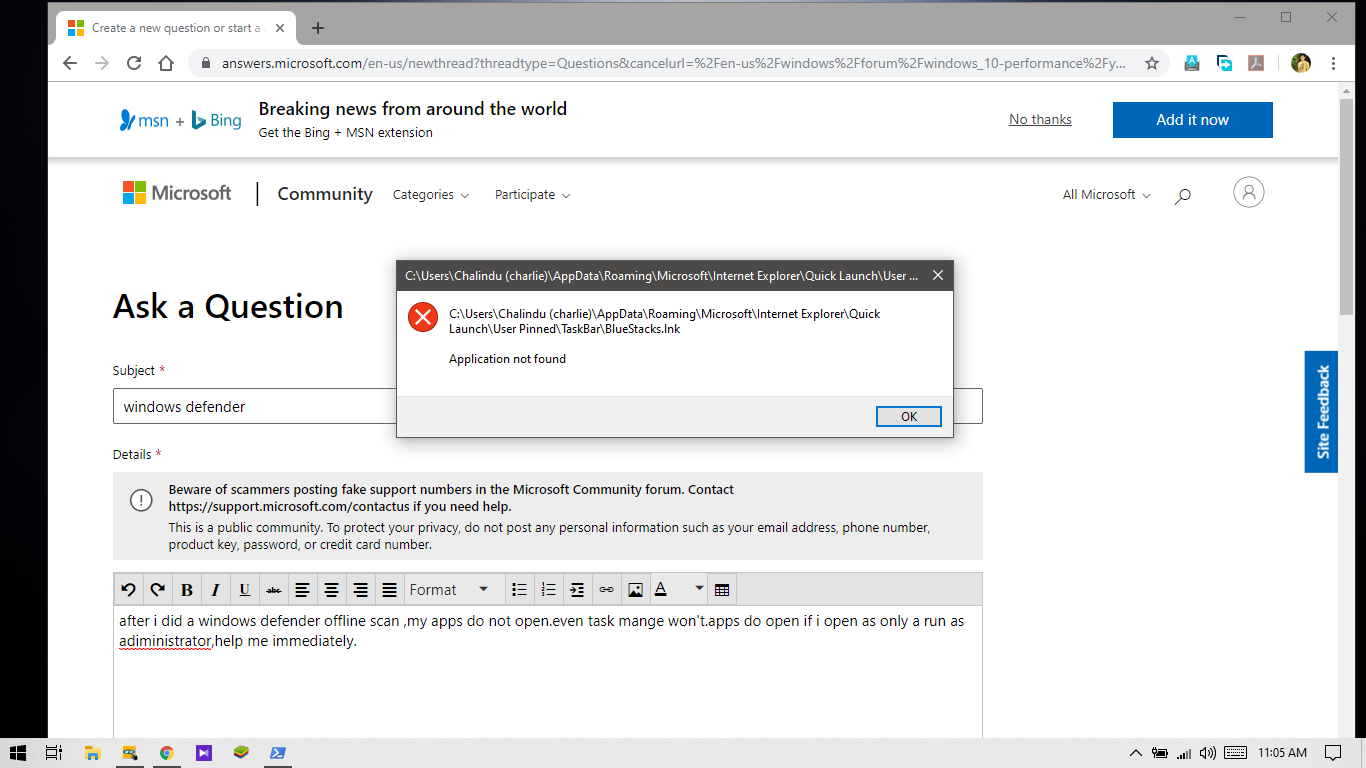Screen dimensions: 1366x768
Task: Open the Action Center notifications
Action: (1332, 753)
